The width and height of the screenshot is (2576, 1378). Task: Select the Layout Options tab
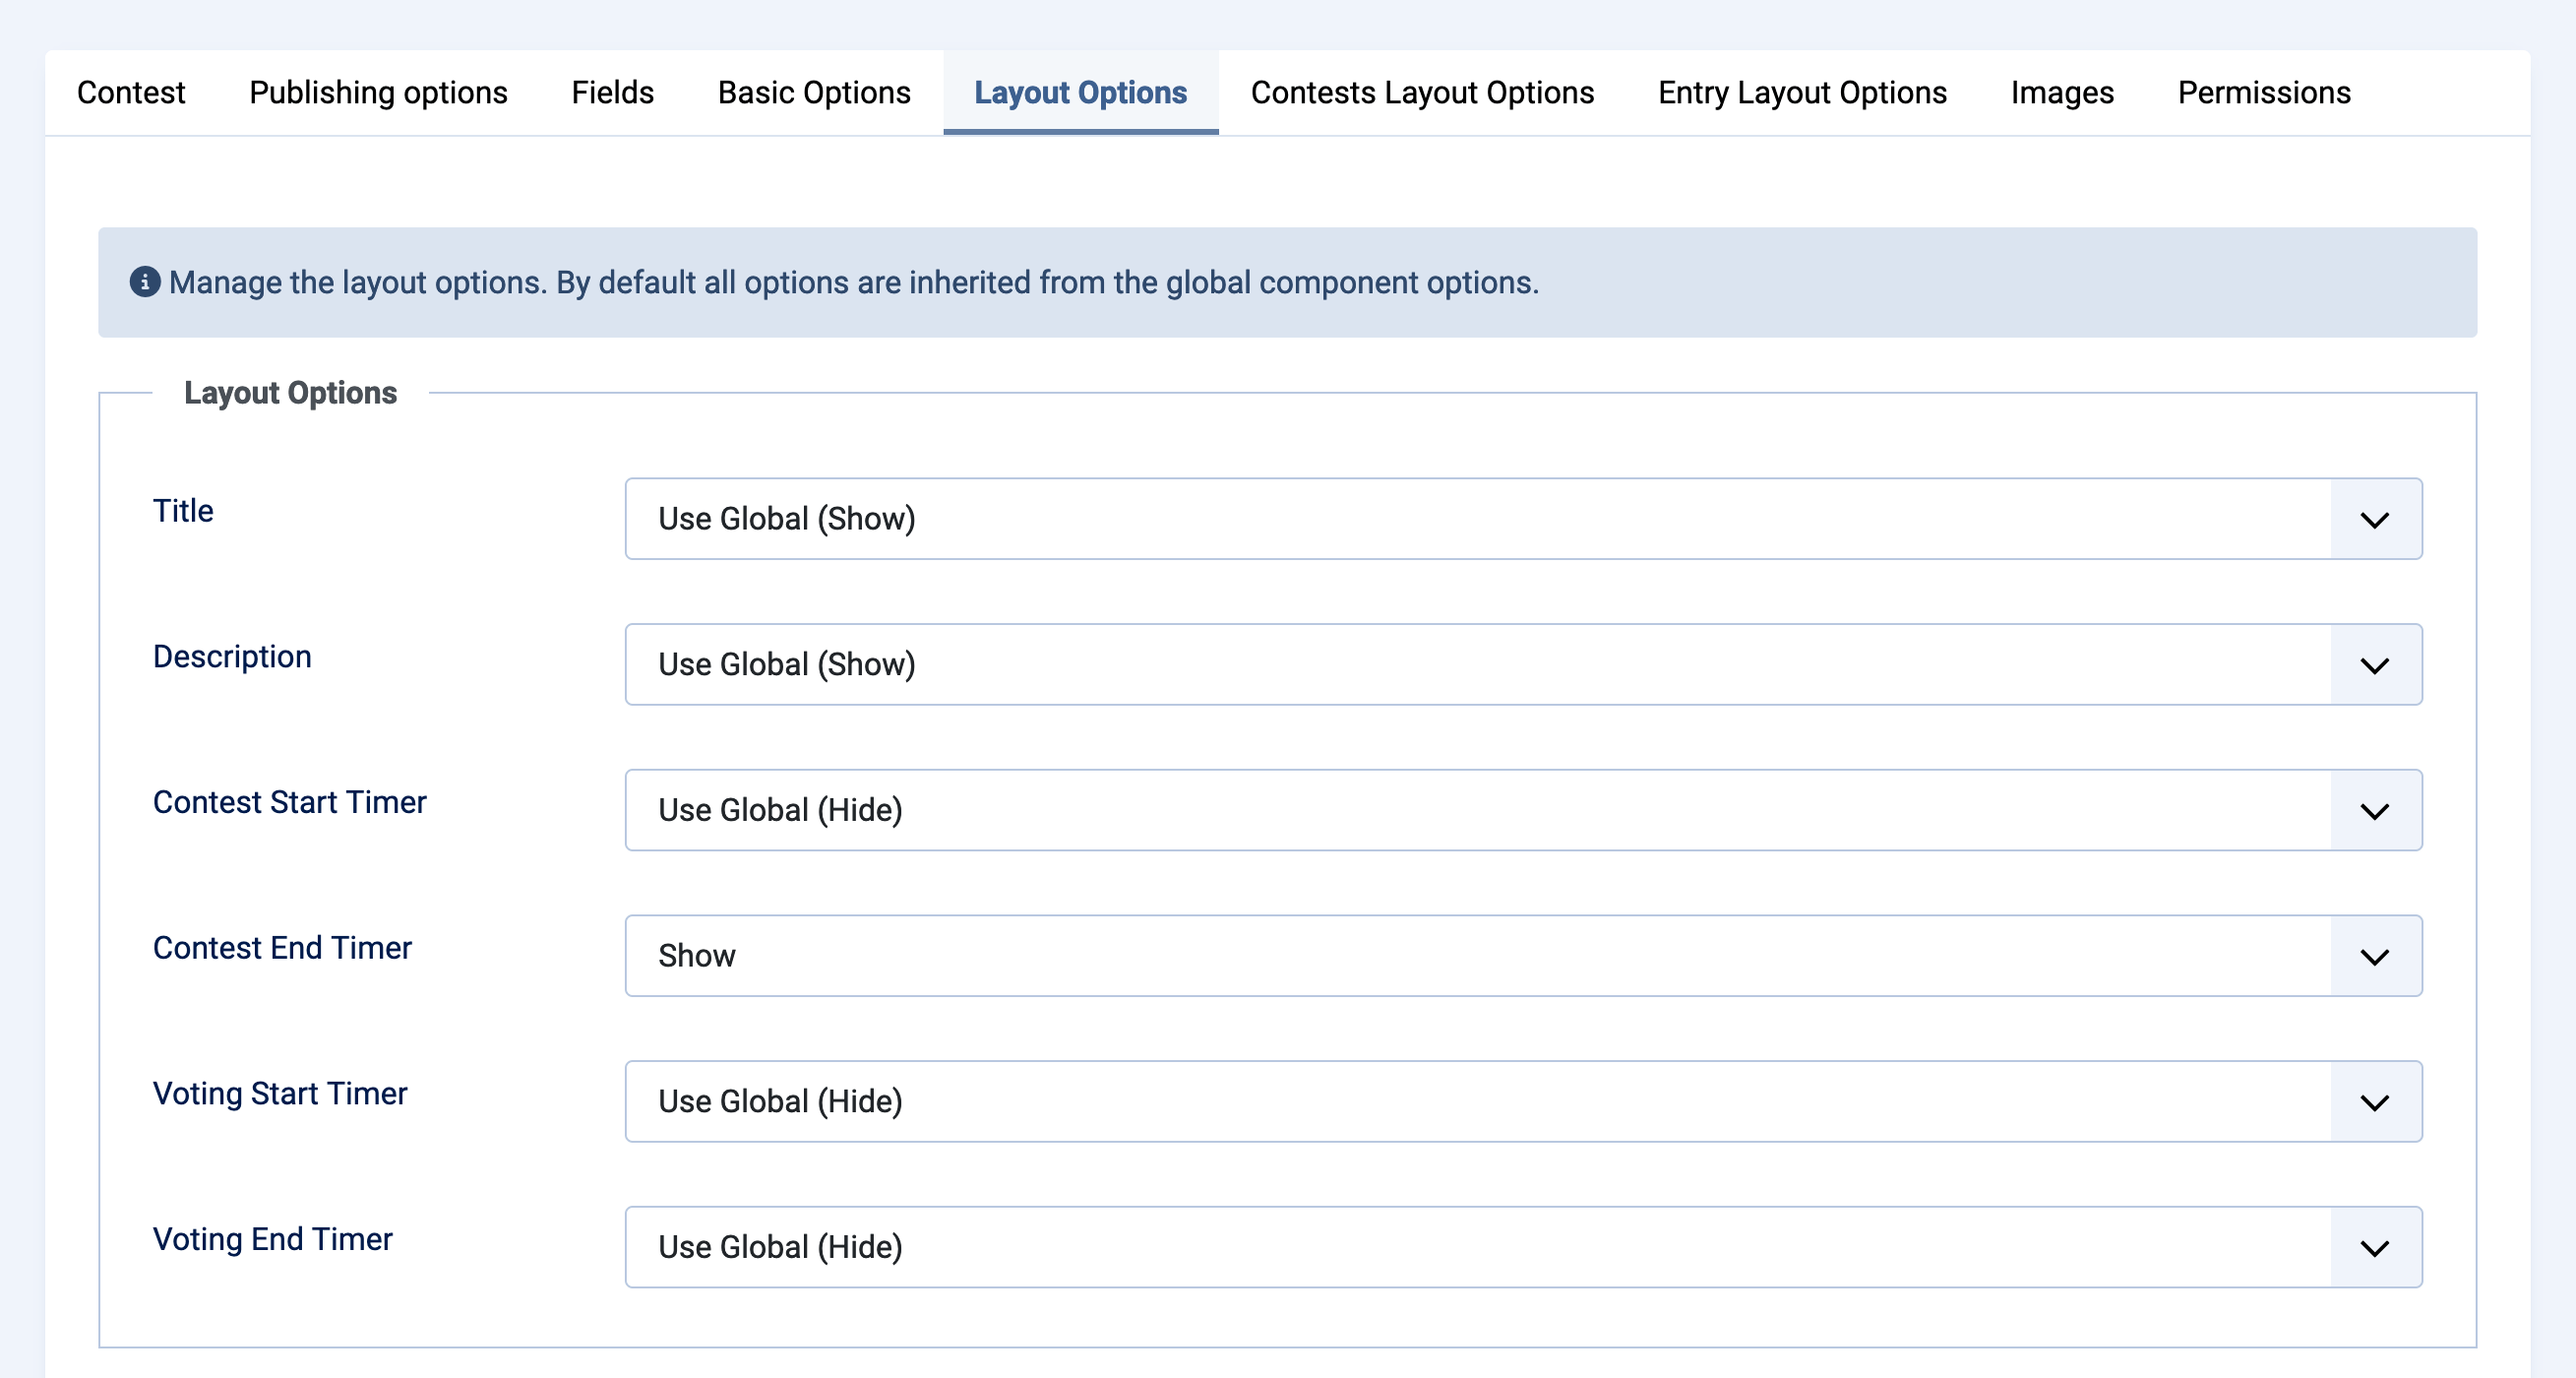tap(1080, 93)
